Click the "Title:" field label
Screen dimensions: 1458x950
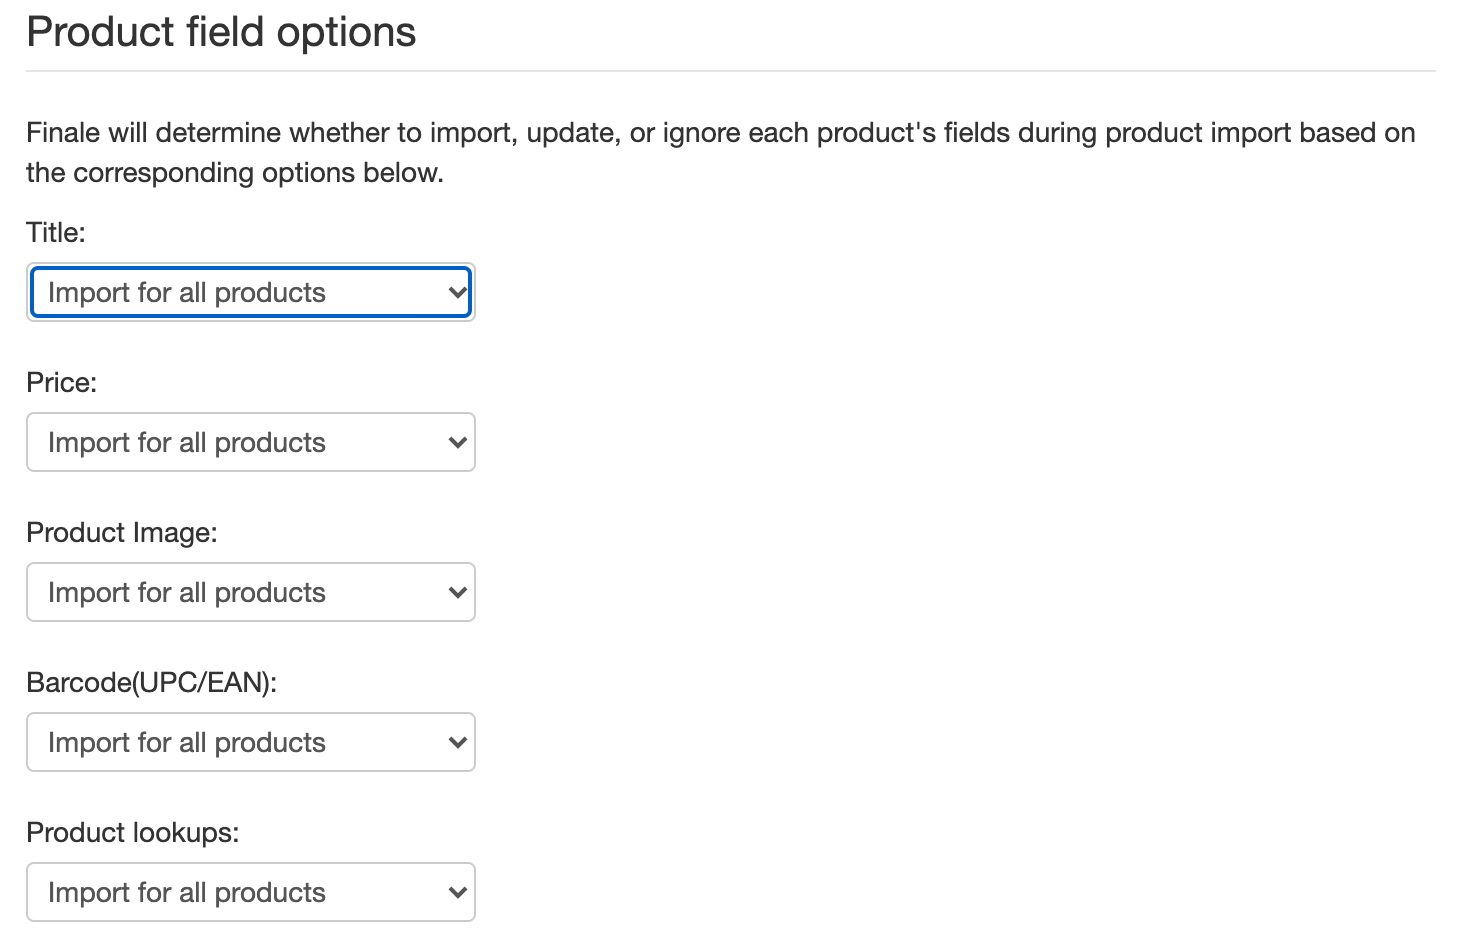(56, 232)
